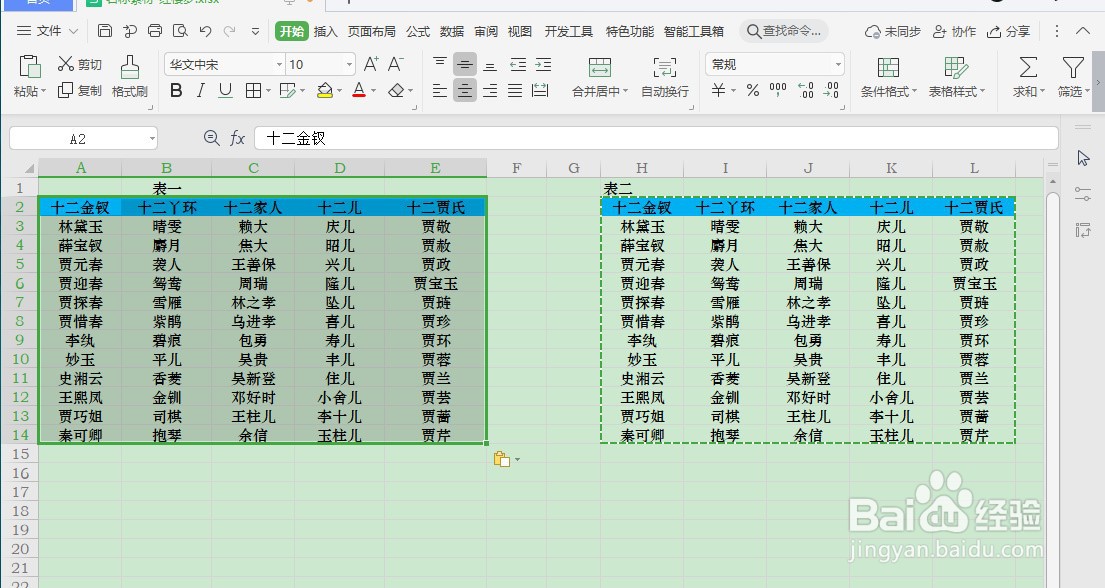
Task: Open number format dropdown 常规
Action: (838, 65)
